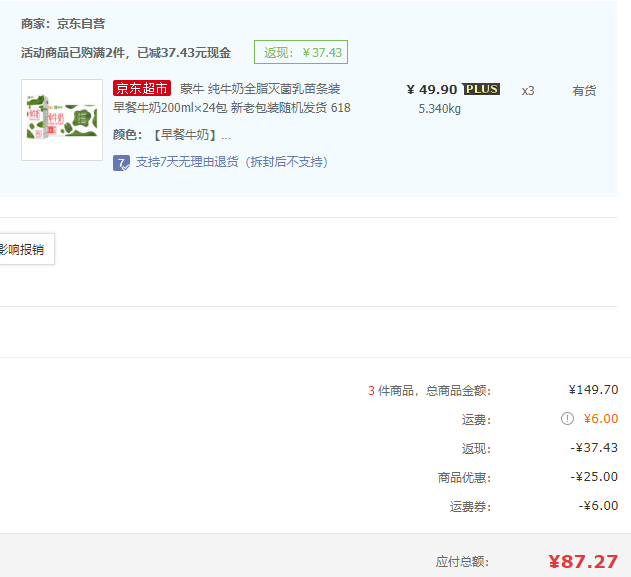The height and width of the screenshot is (577, 631).
Task: Open the 蒙牛 纯牛奶全脂灭菌乳苗条装 product title
Action: coord(260,89)
